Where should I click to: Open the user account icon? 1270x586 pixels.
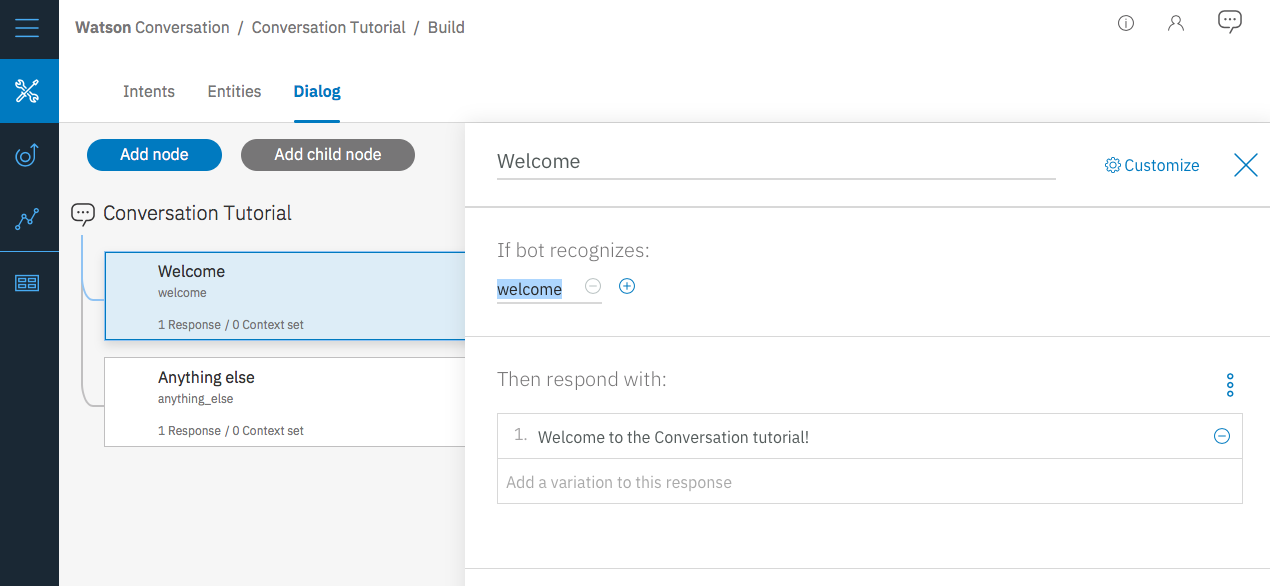[x=1176, y=23]
